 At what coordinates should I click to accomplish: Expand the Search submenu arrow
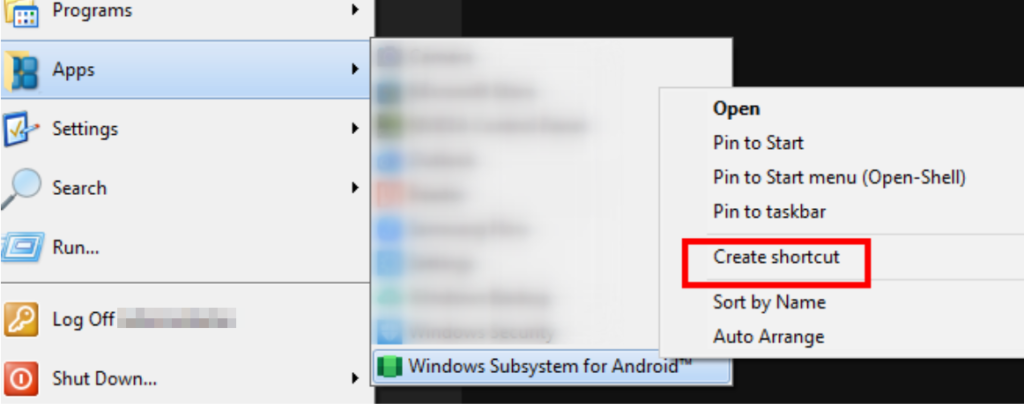click(355, 188)
